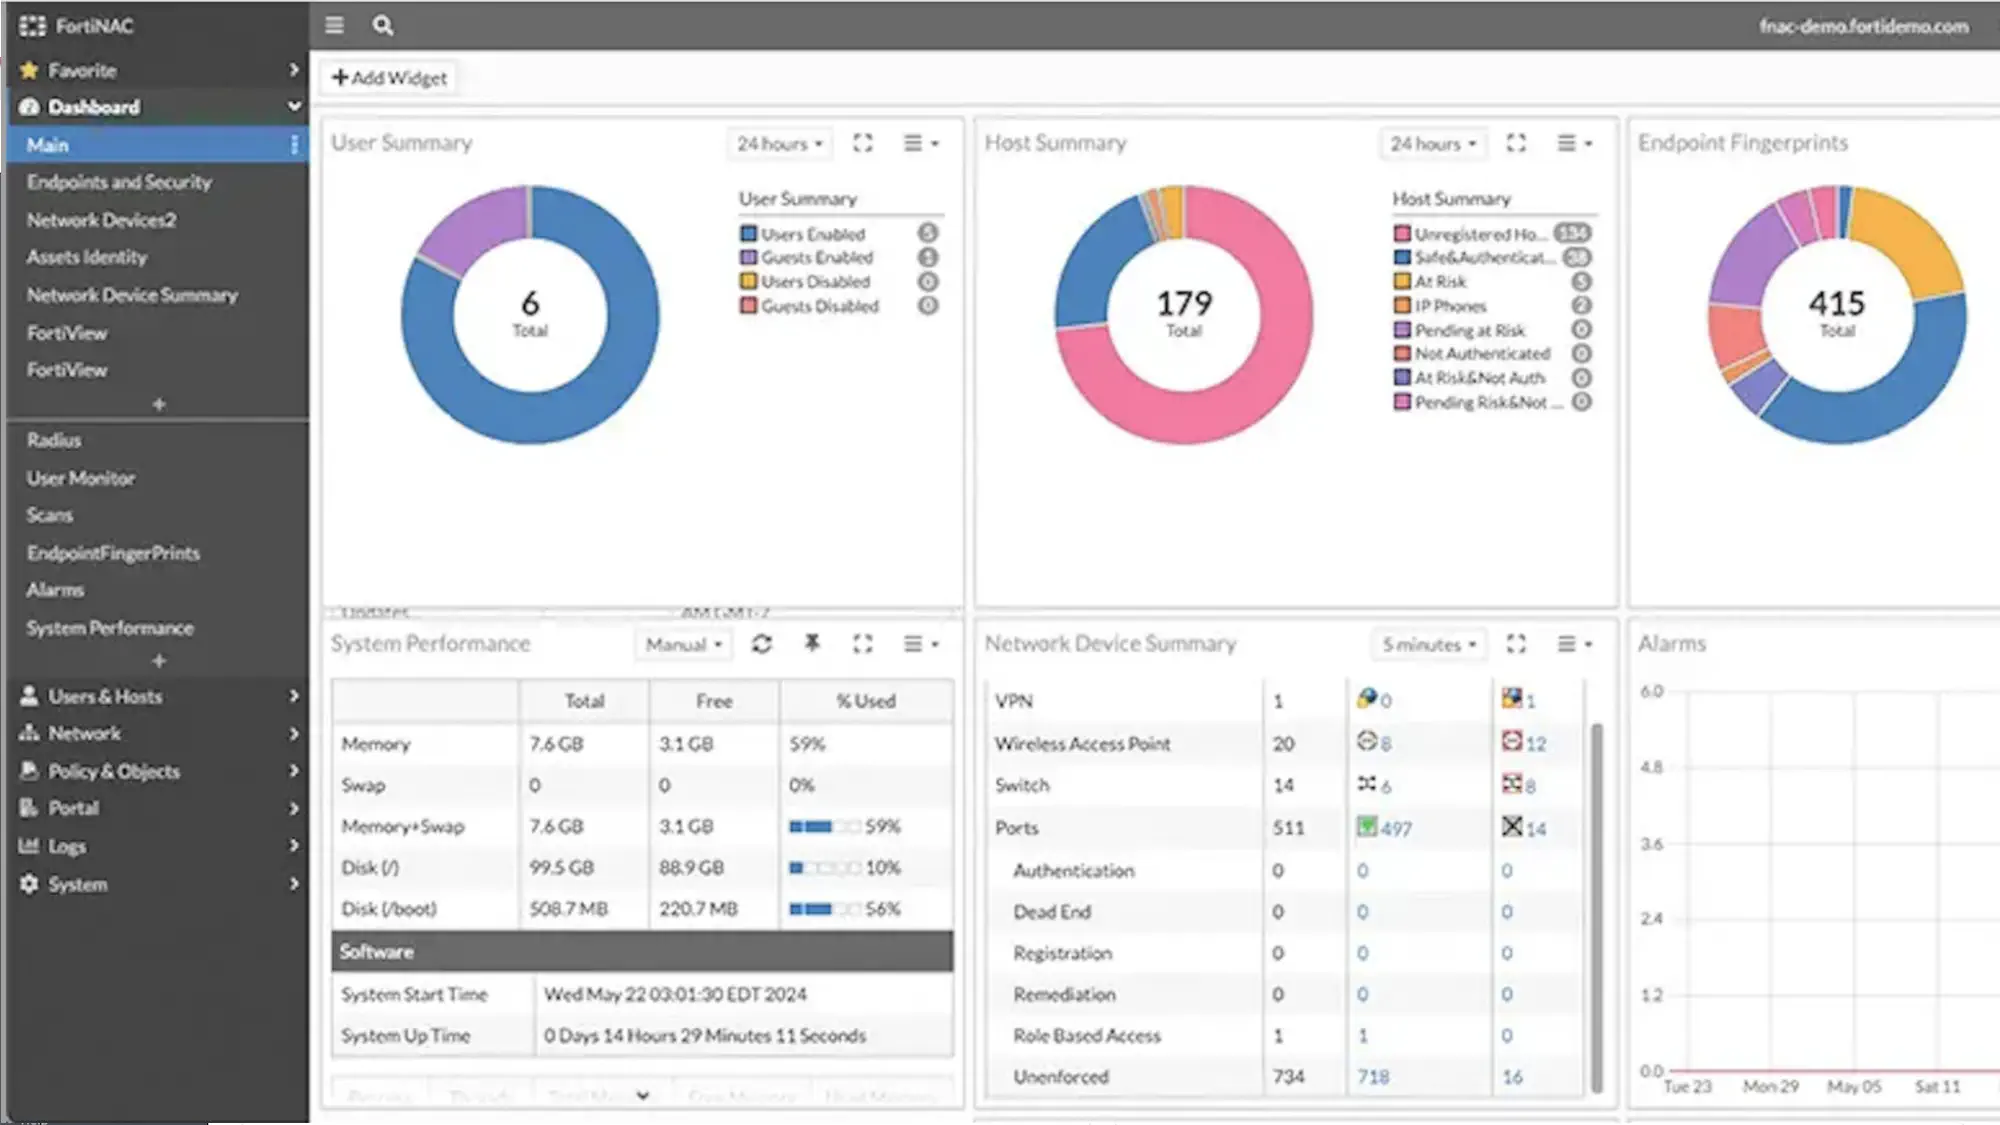The height and width of the screenshot is (1125, 2000).
Task: Click the Favorite star item in sidebar
Action: (83, 71)
